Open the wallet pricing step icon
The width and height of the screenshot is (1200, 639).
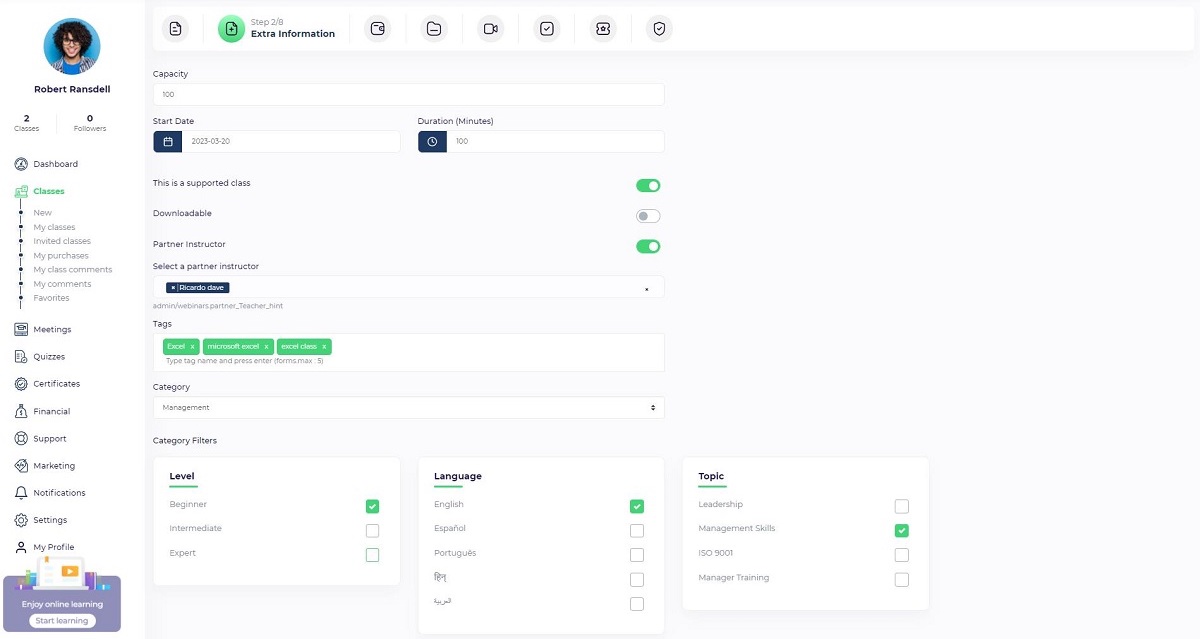(377, 29)
